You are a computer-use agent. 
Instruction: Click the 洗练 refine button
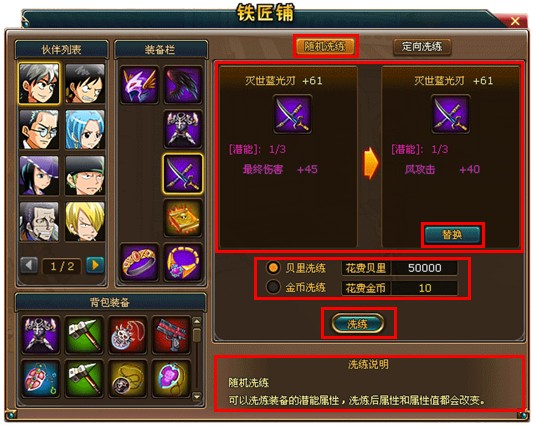pyautogui.click(x=358, y=324)
